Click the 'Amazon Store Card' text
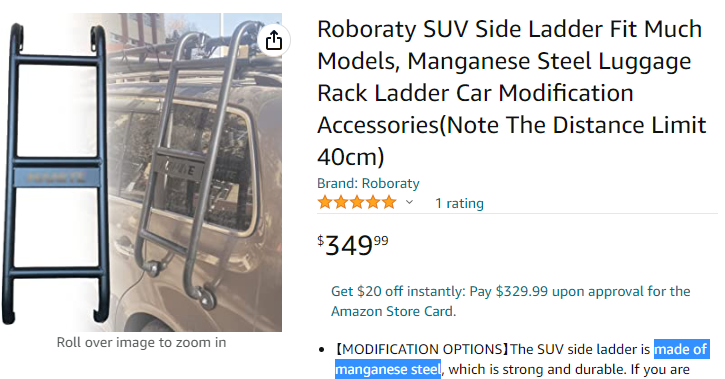The height and width of the screenshot is (379, 725). [x=393, y=312]
